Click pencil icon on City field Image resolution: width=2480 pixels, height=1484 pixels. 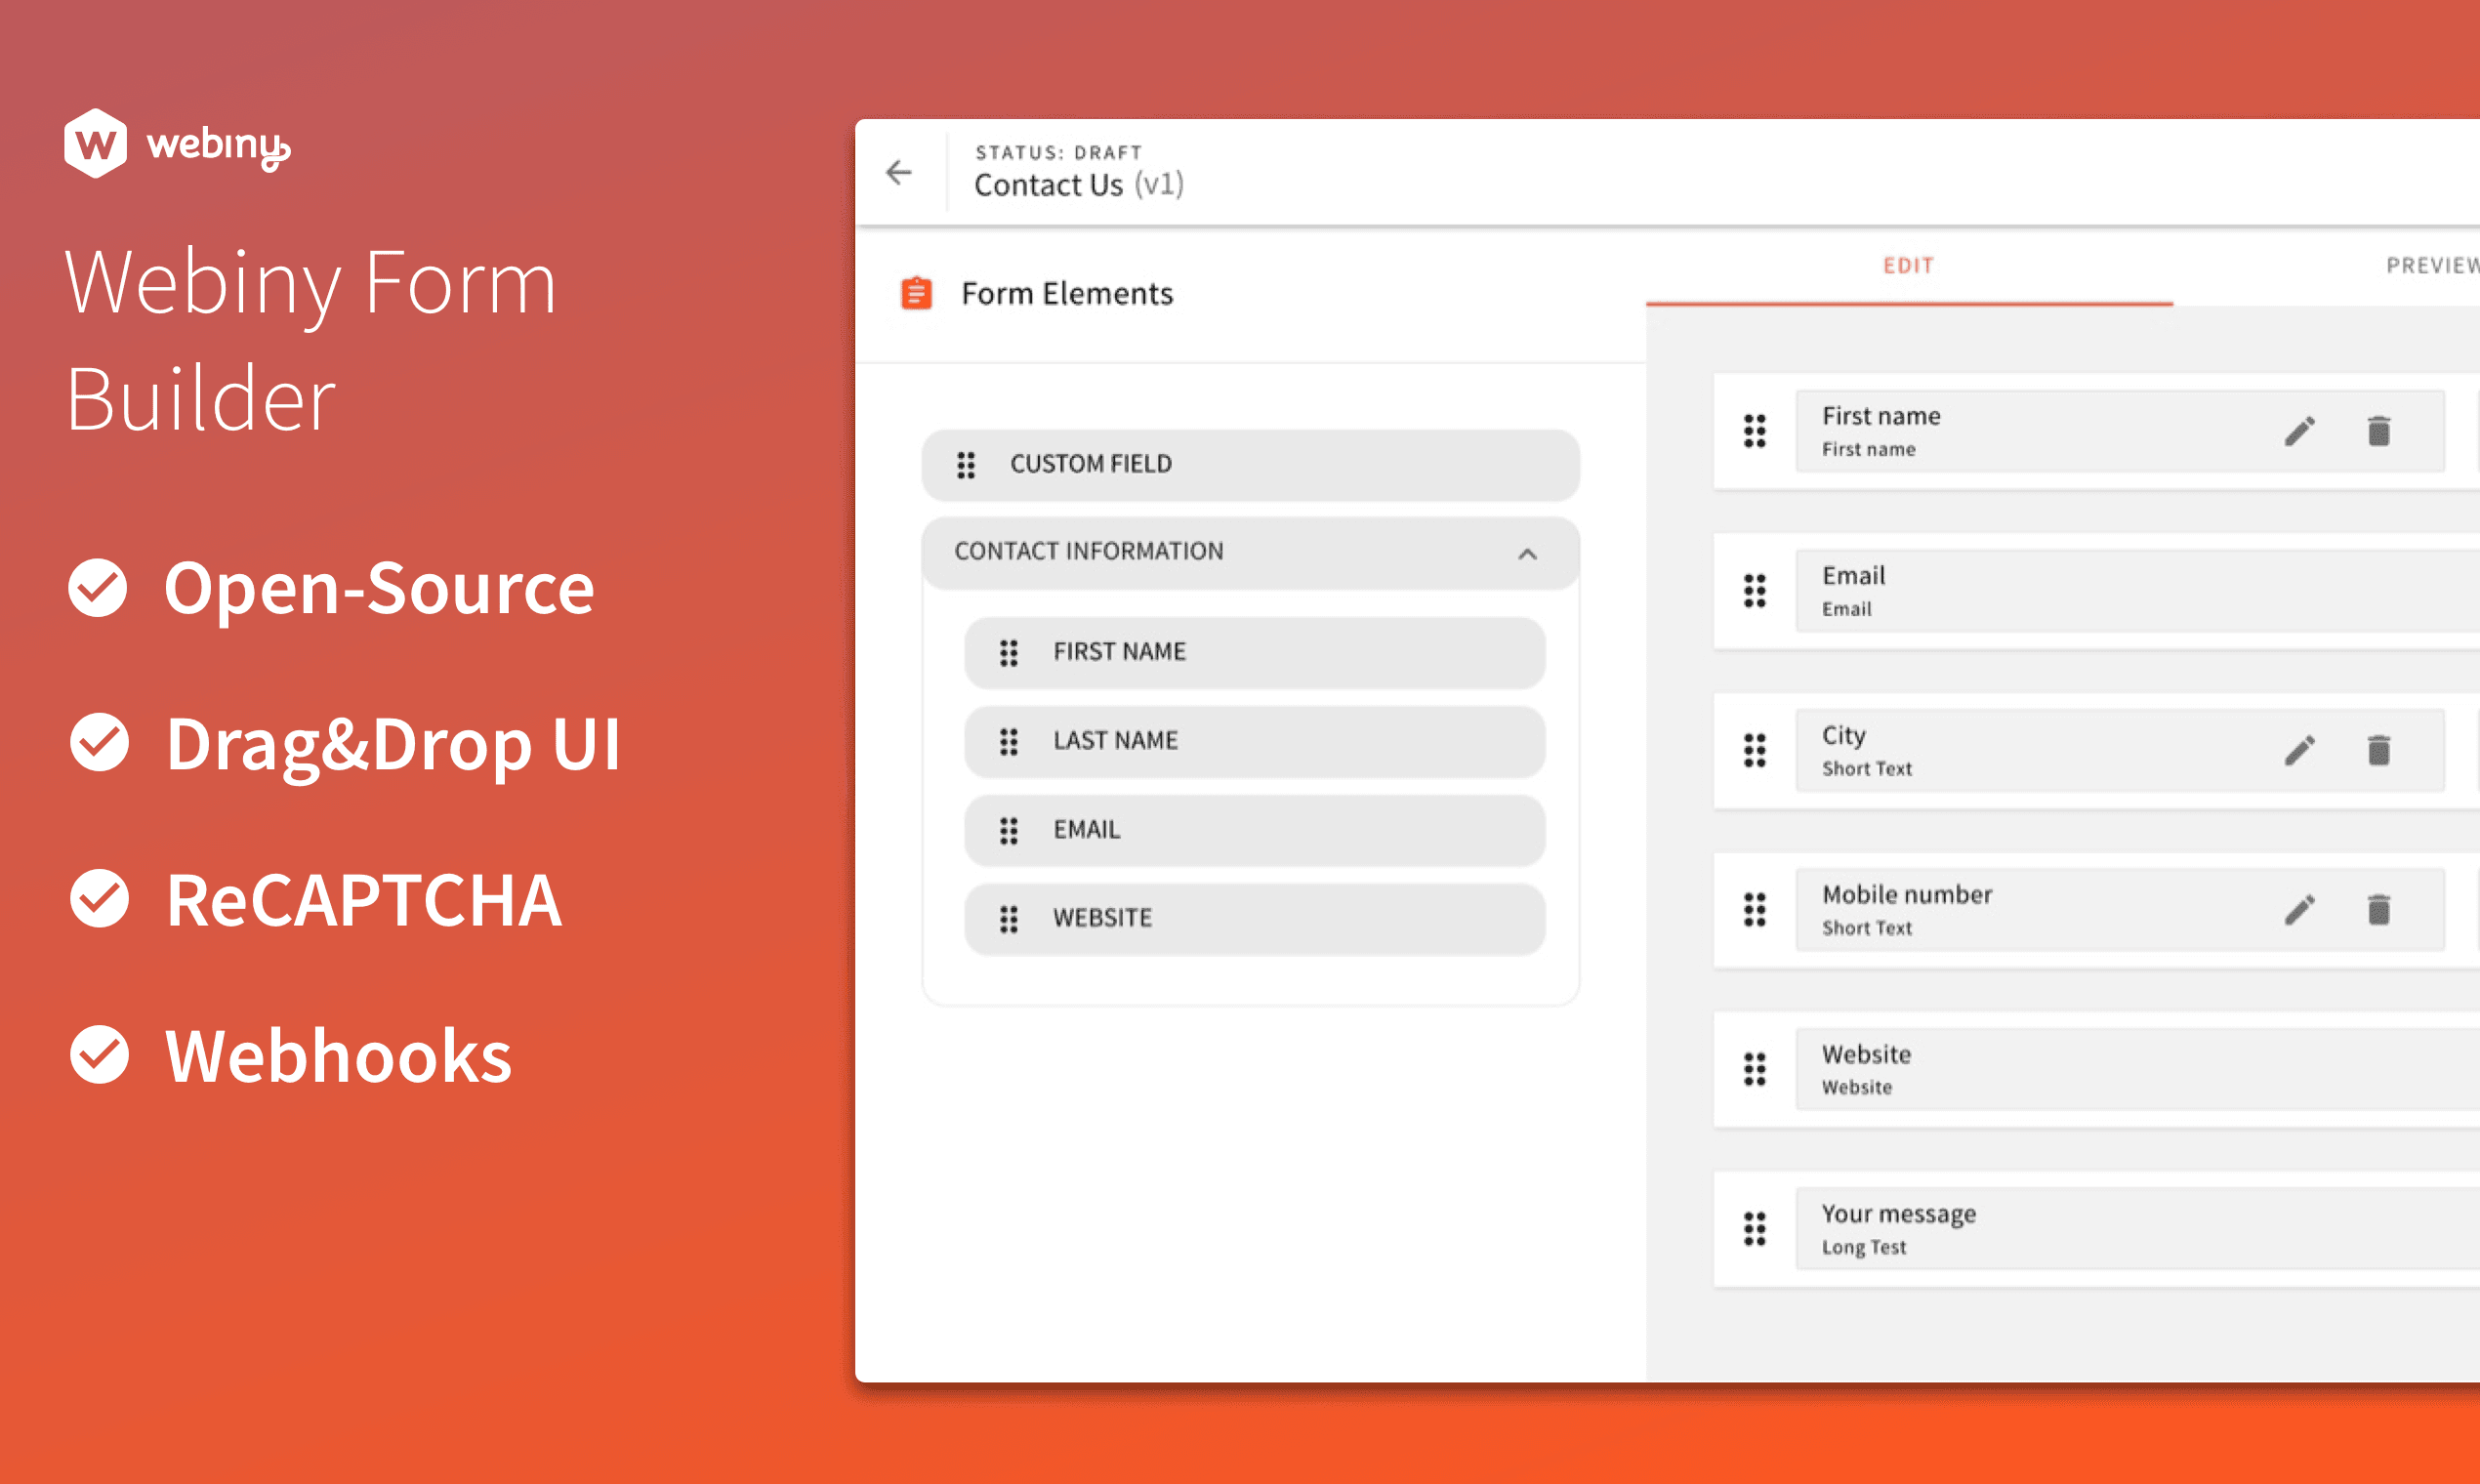coord(2298,751)
